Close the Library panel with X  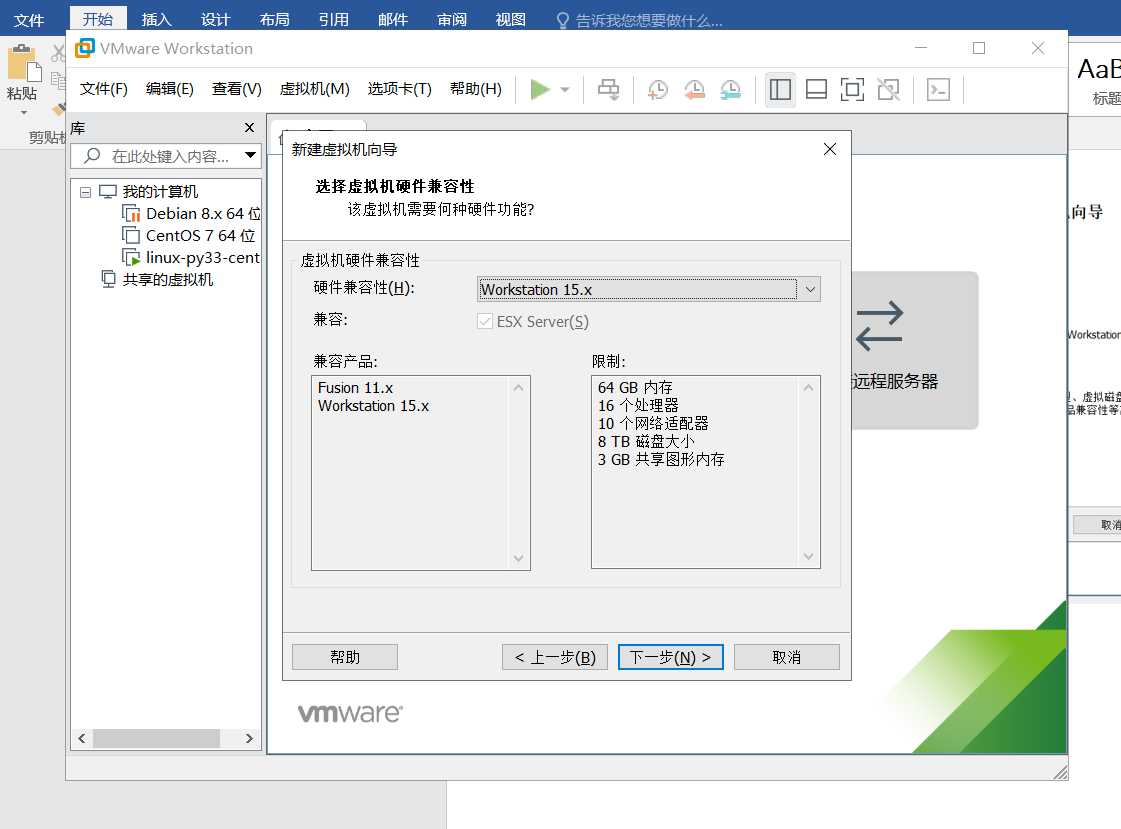pos(250,128)
